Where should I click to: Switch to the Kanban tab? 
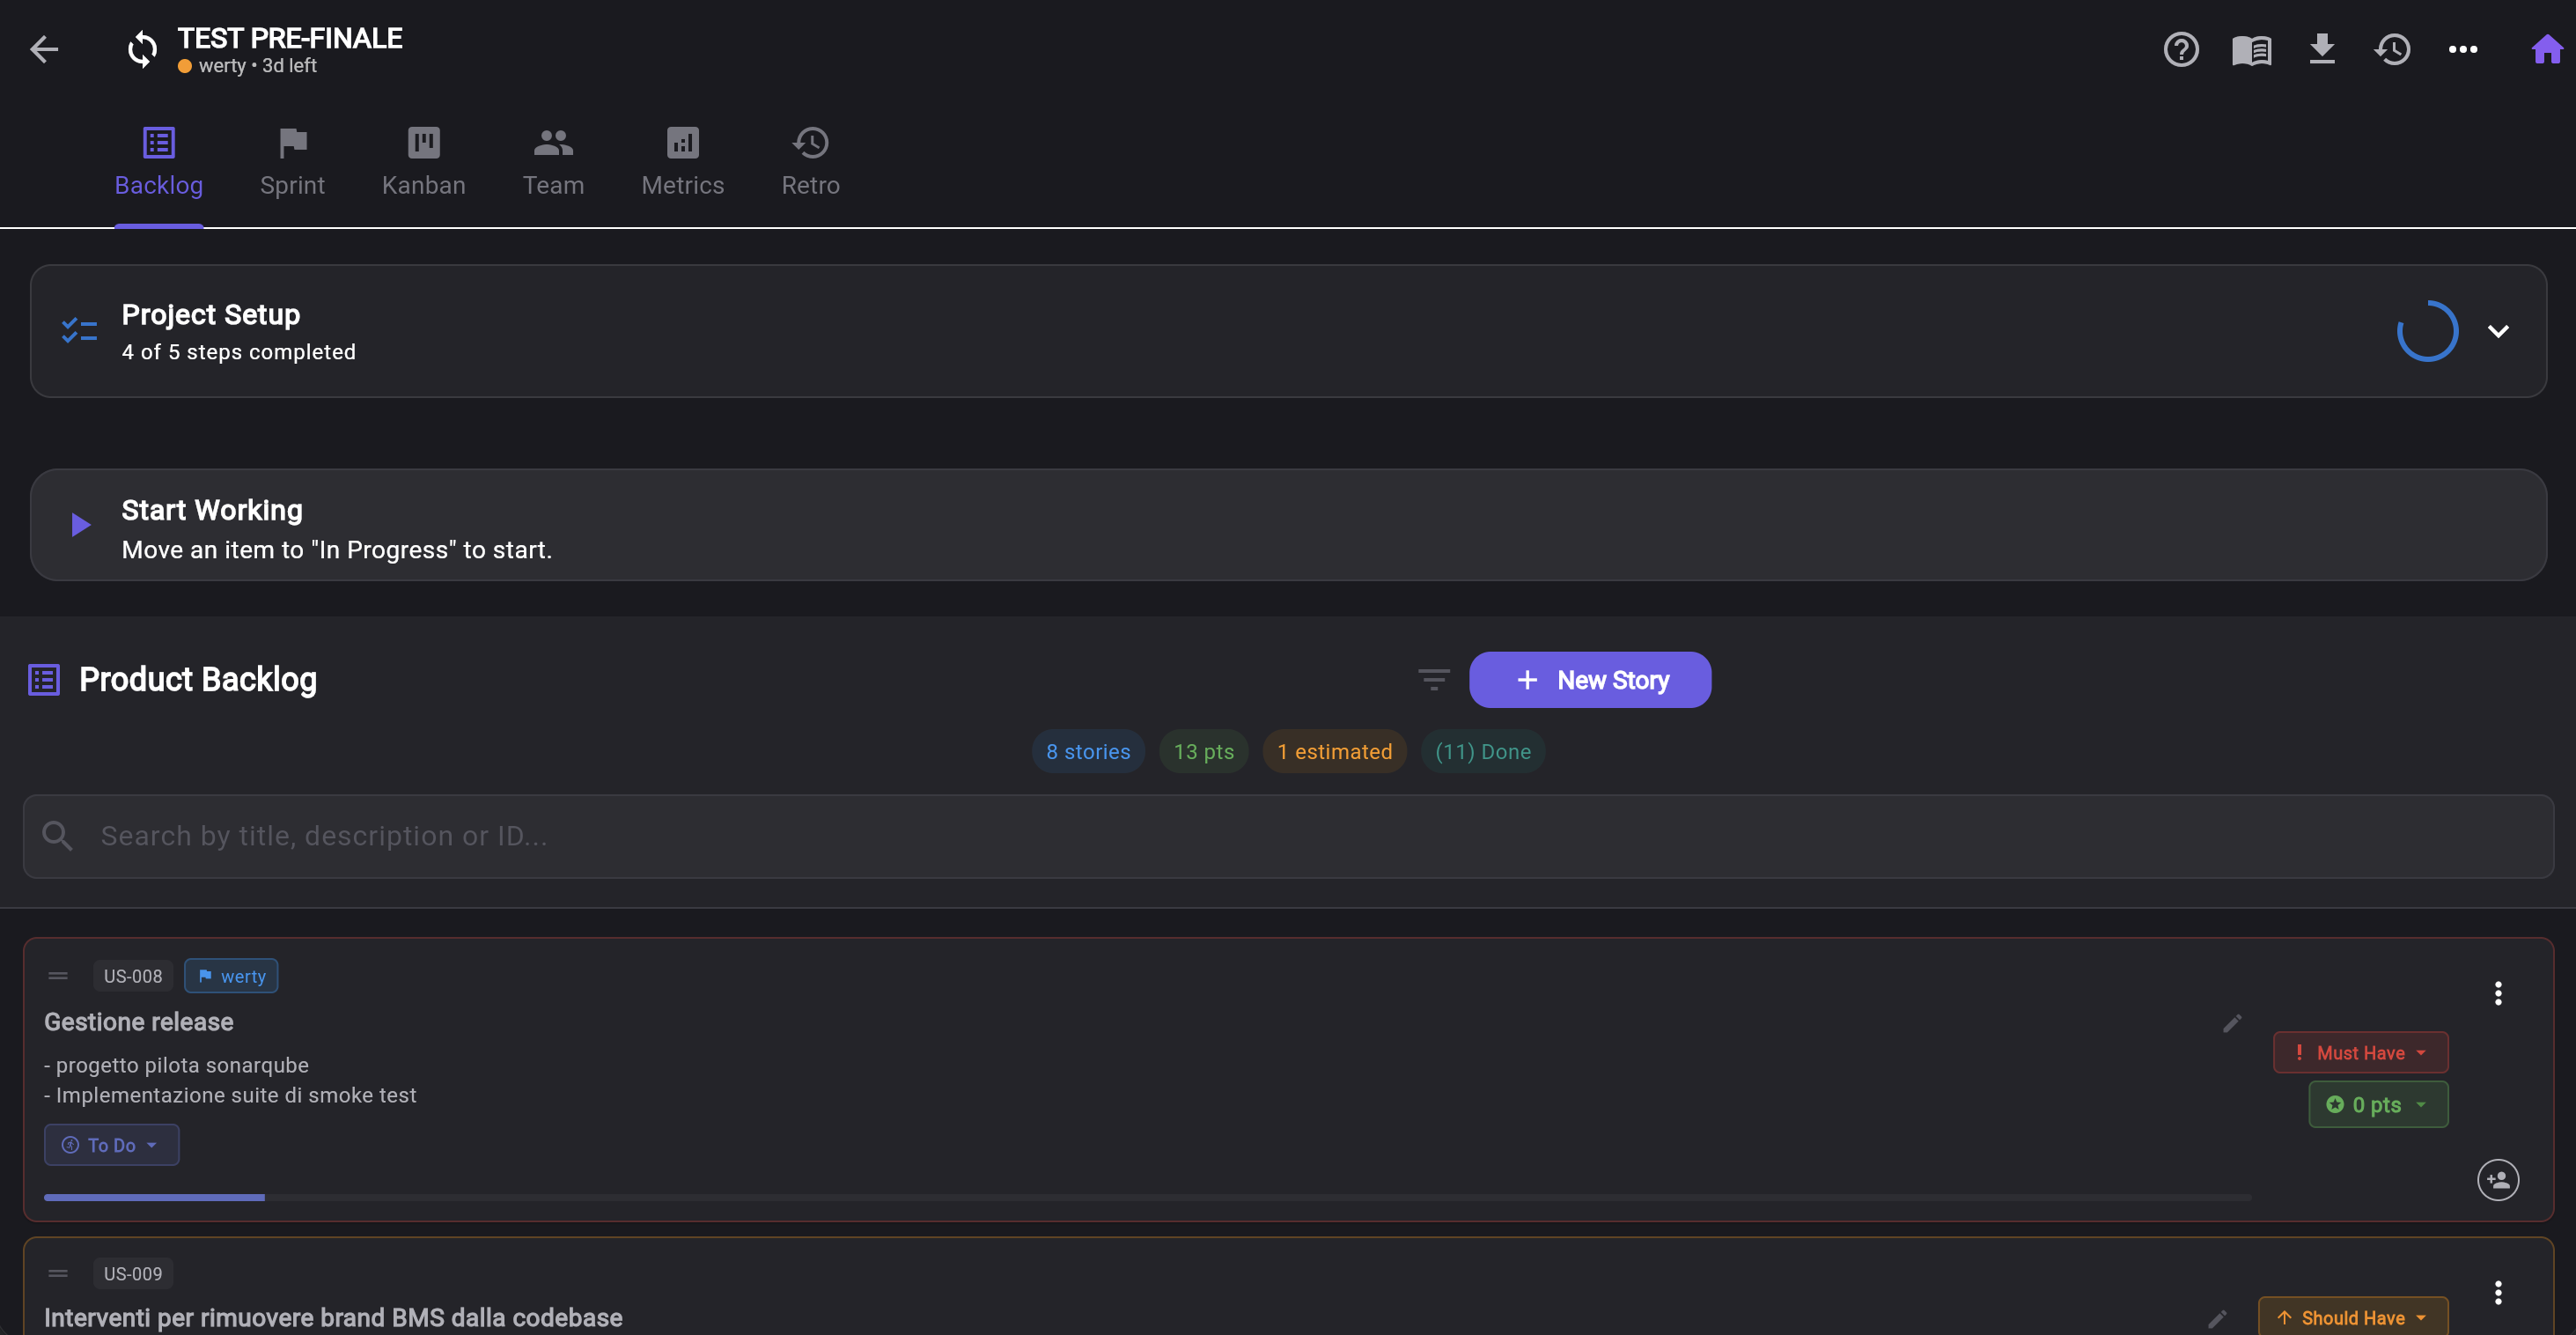coord(423,161)
